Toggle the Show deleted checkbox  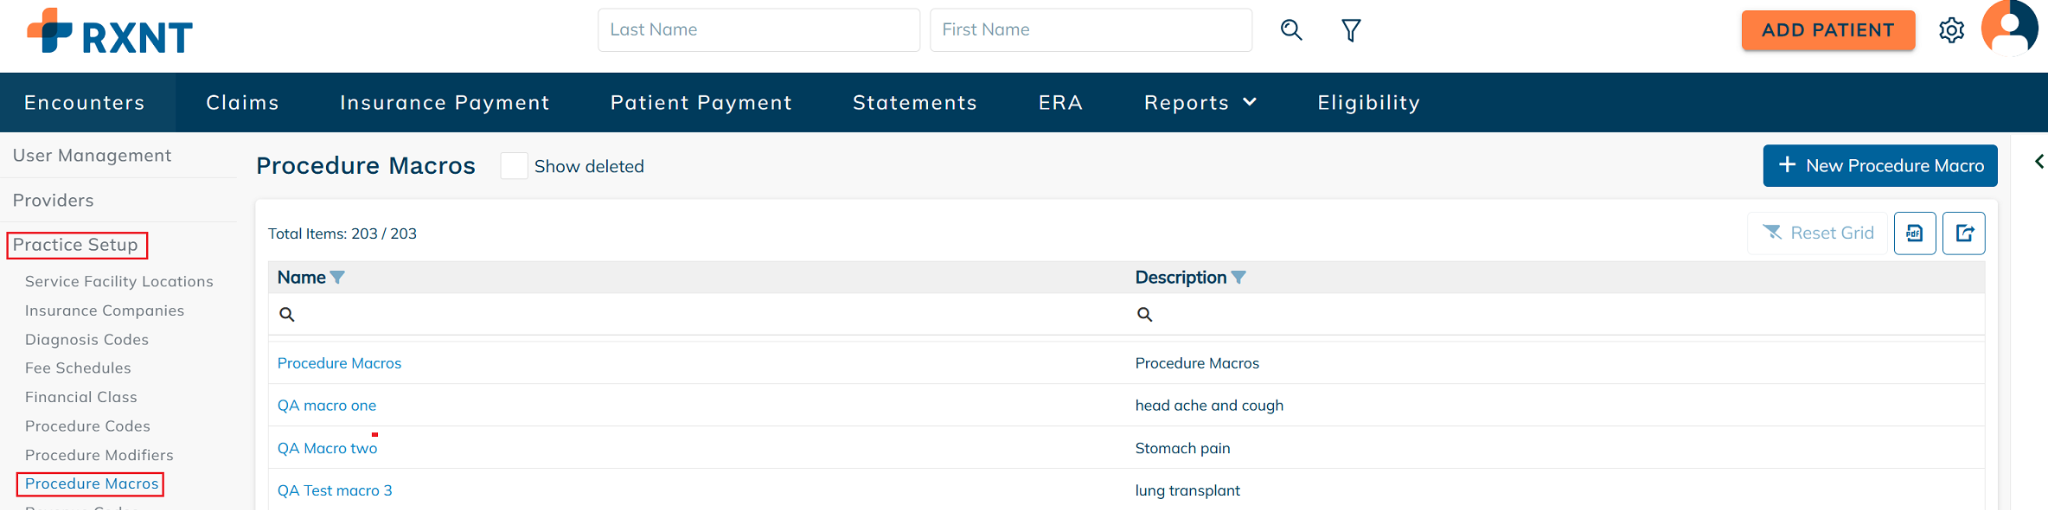coord(514,166)
